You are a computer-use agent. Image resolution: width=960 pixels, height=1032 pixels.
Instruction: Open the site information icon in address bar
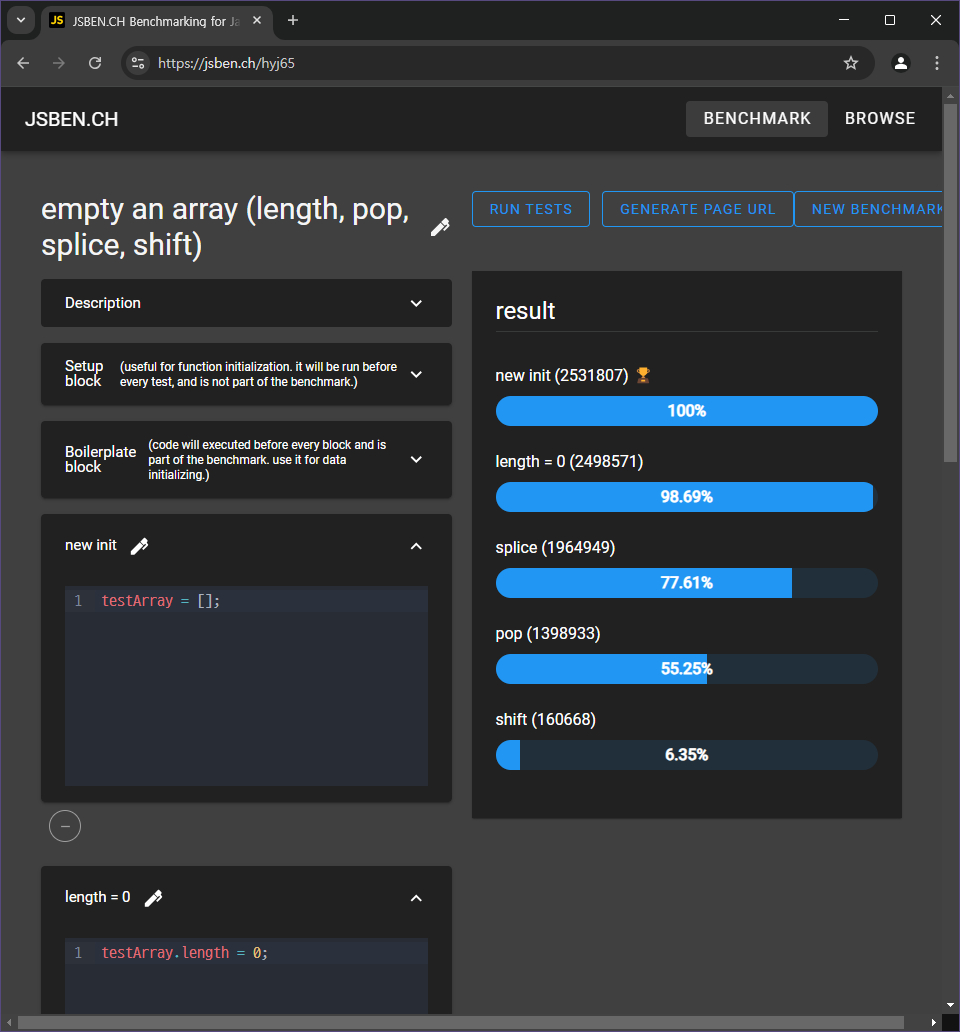pyautogui.click(x=139, y=63)
